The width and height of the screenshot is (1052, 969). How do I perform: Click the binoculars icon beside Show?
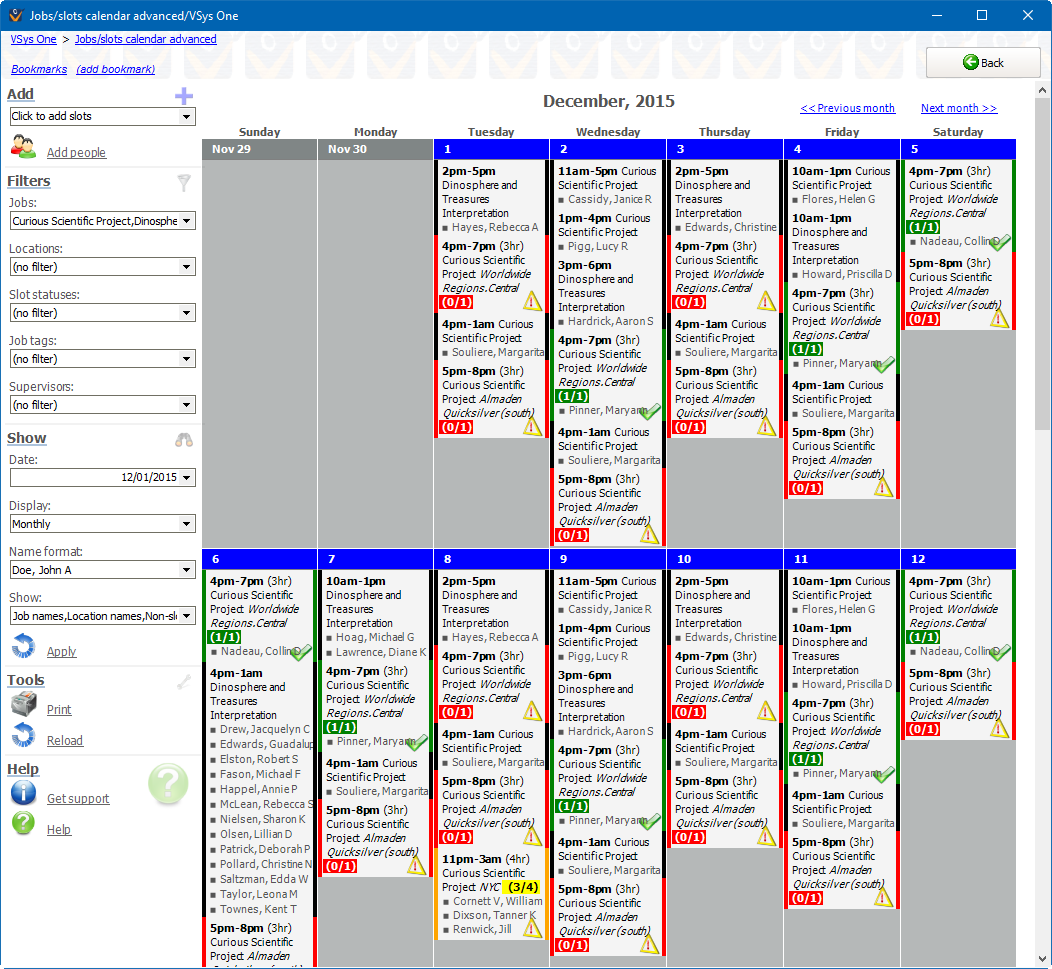coord(183,439)
